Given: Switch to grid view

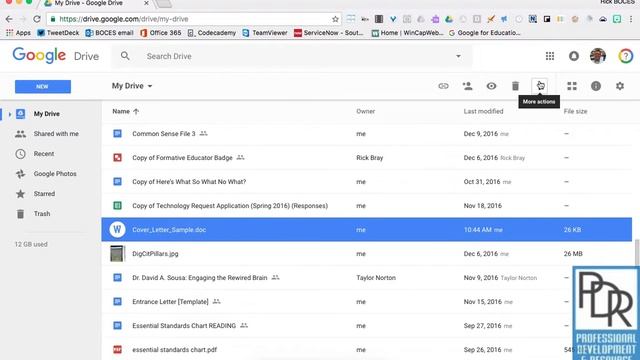Looking at the screenshot, I should 572,86.
